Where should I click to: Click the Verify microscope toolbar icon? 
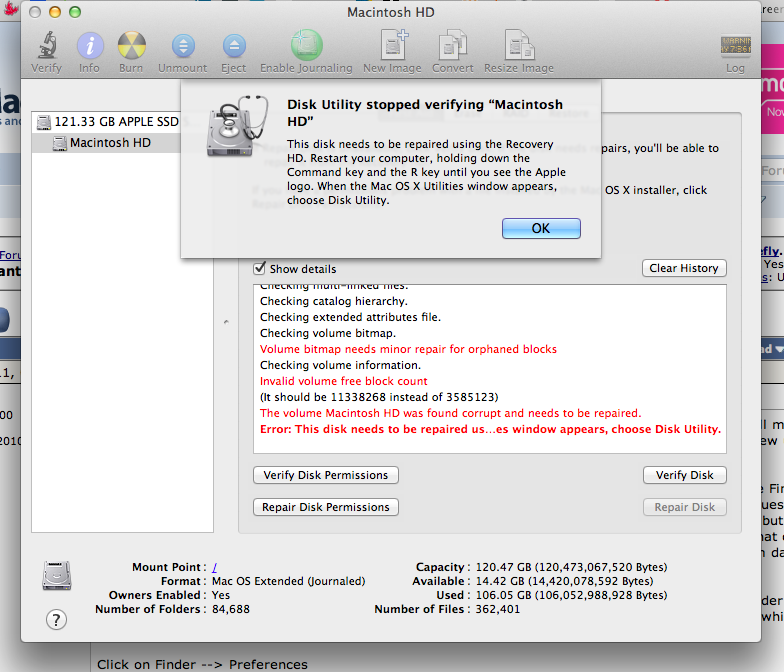pyautogui.click(x=46, y=46)
